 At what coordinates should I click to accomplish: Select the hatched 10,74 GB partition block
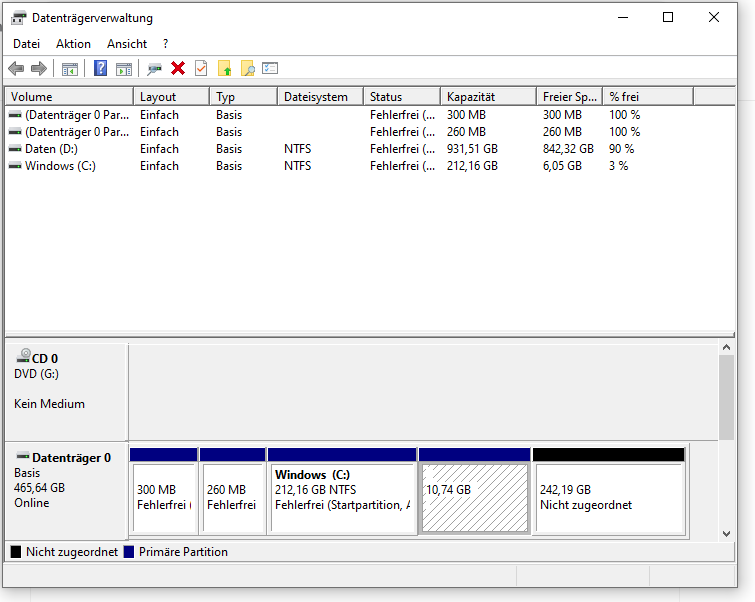475,491
